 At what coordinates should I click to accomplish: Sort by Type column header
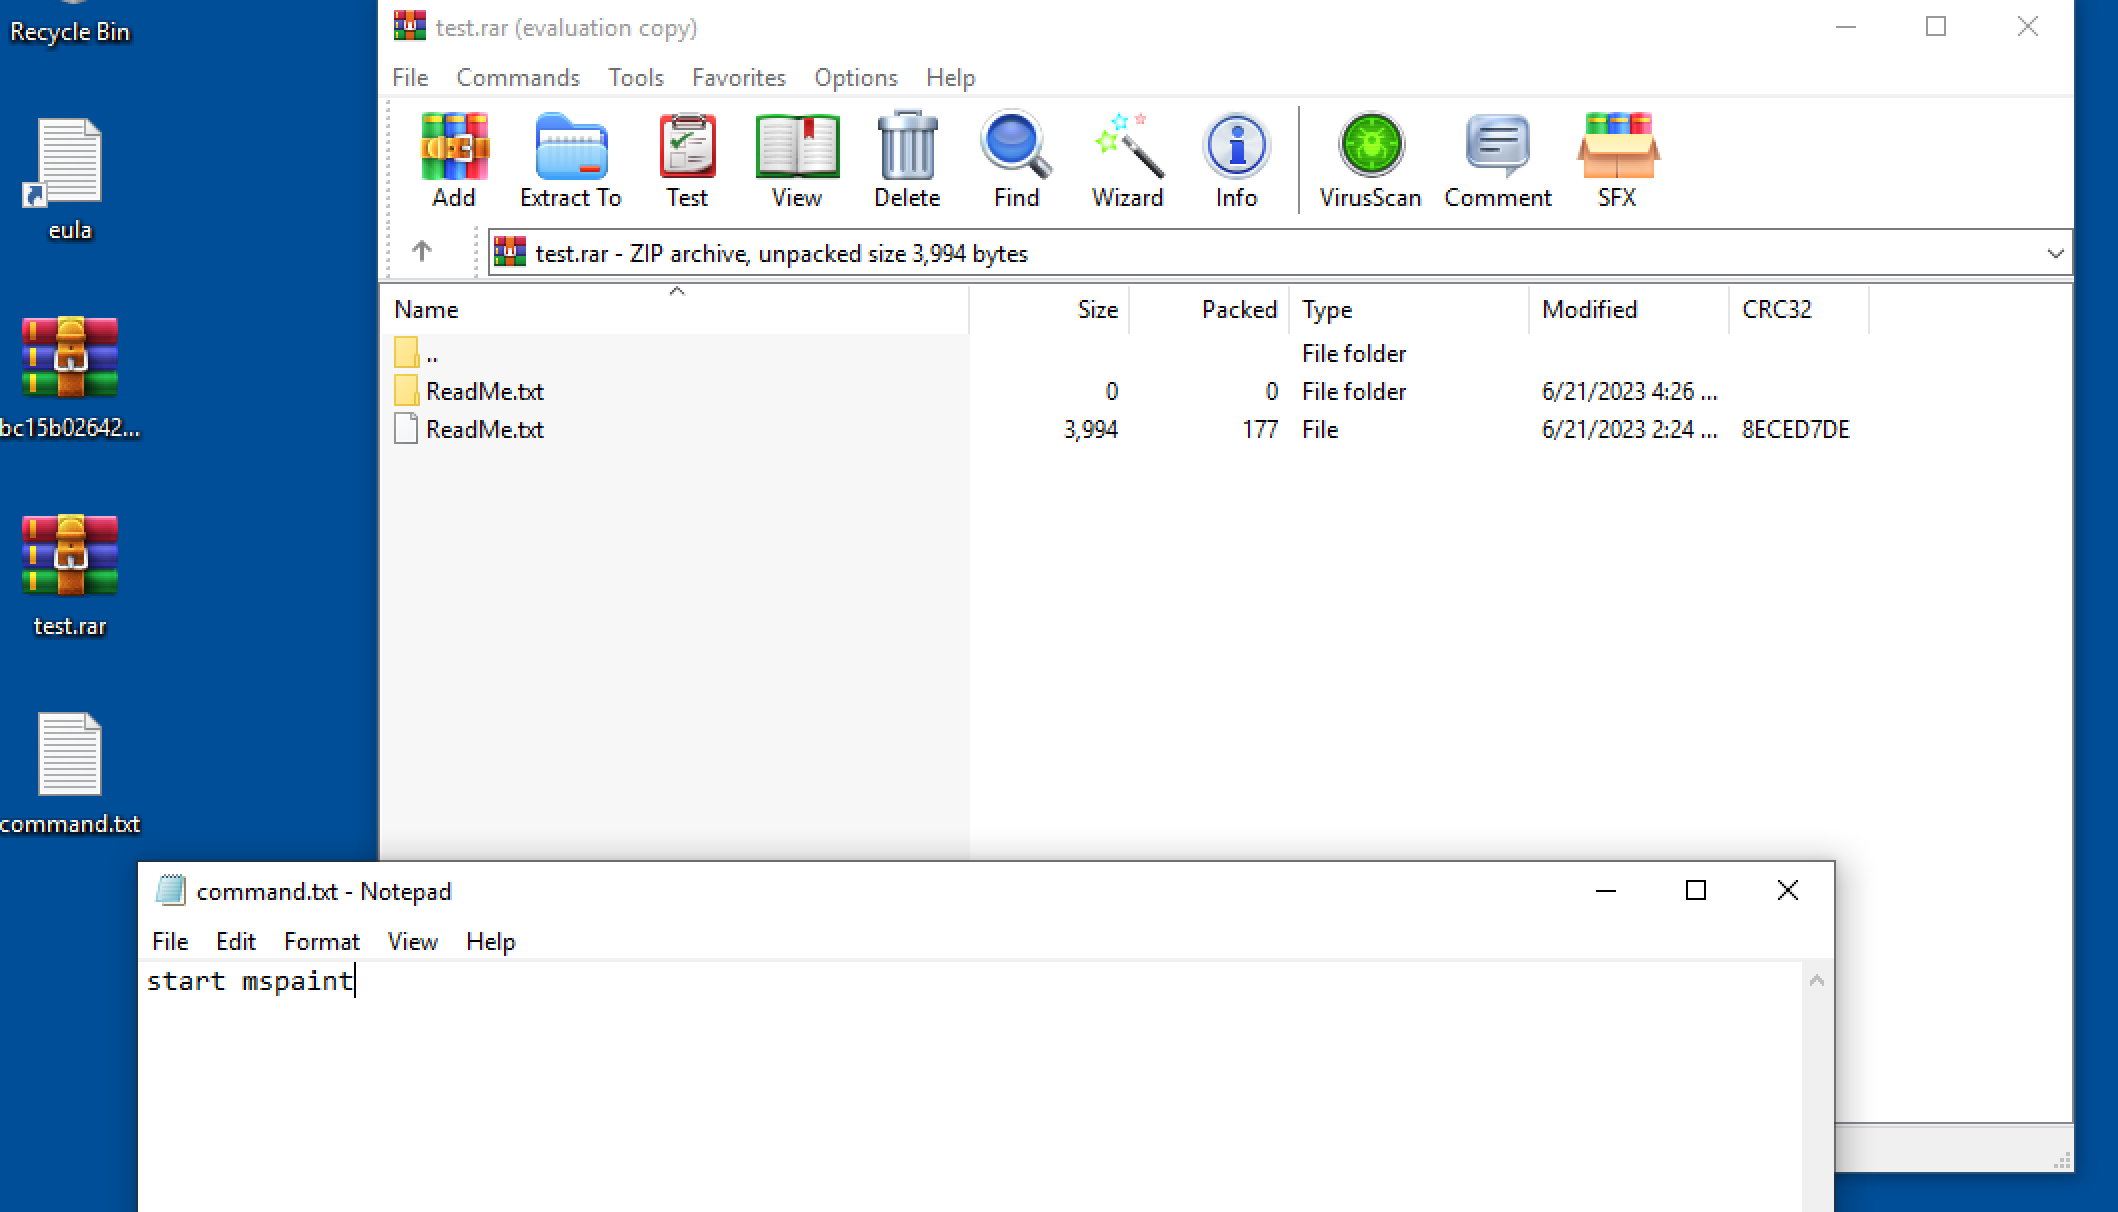pyautogui.click(x=1409, y=309)
